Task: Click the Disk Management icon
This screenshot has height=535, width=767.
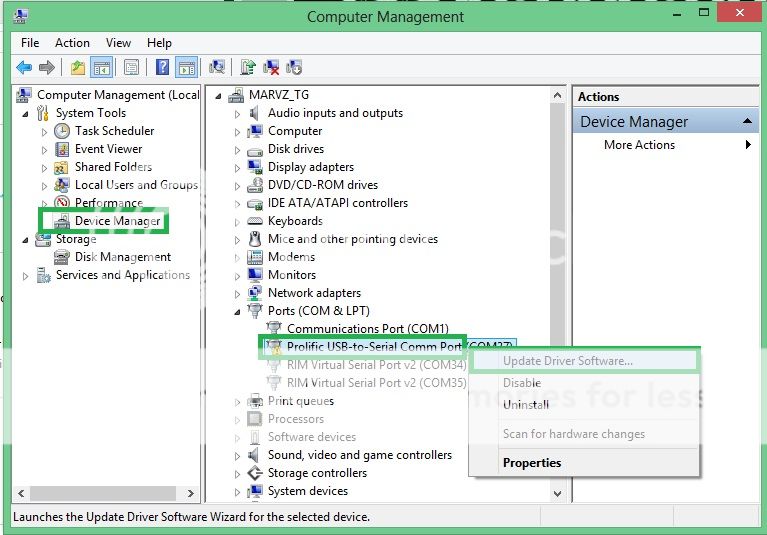Action: point(62,257)
